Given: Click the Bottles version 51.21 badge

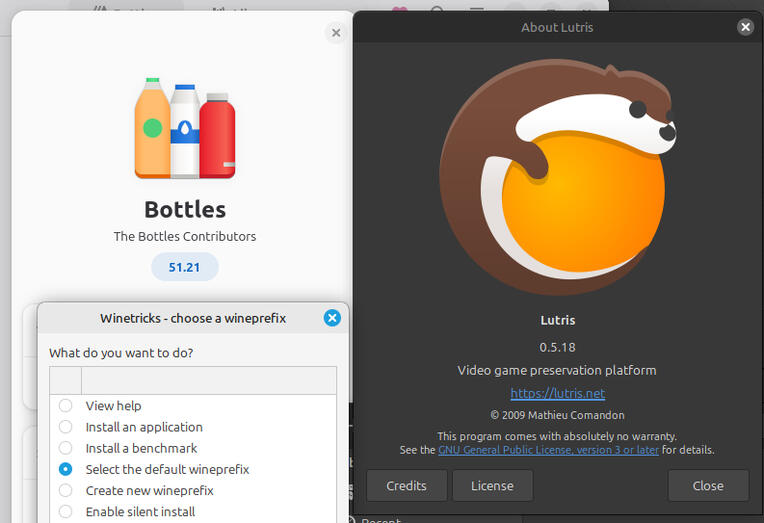Looking at the screenshot, I should [x=185, y=267].
